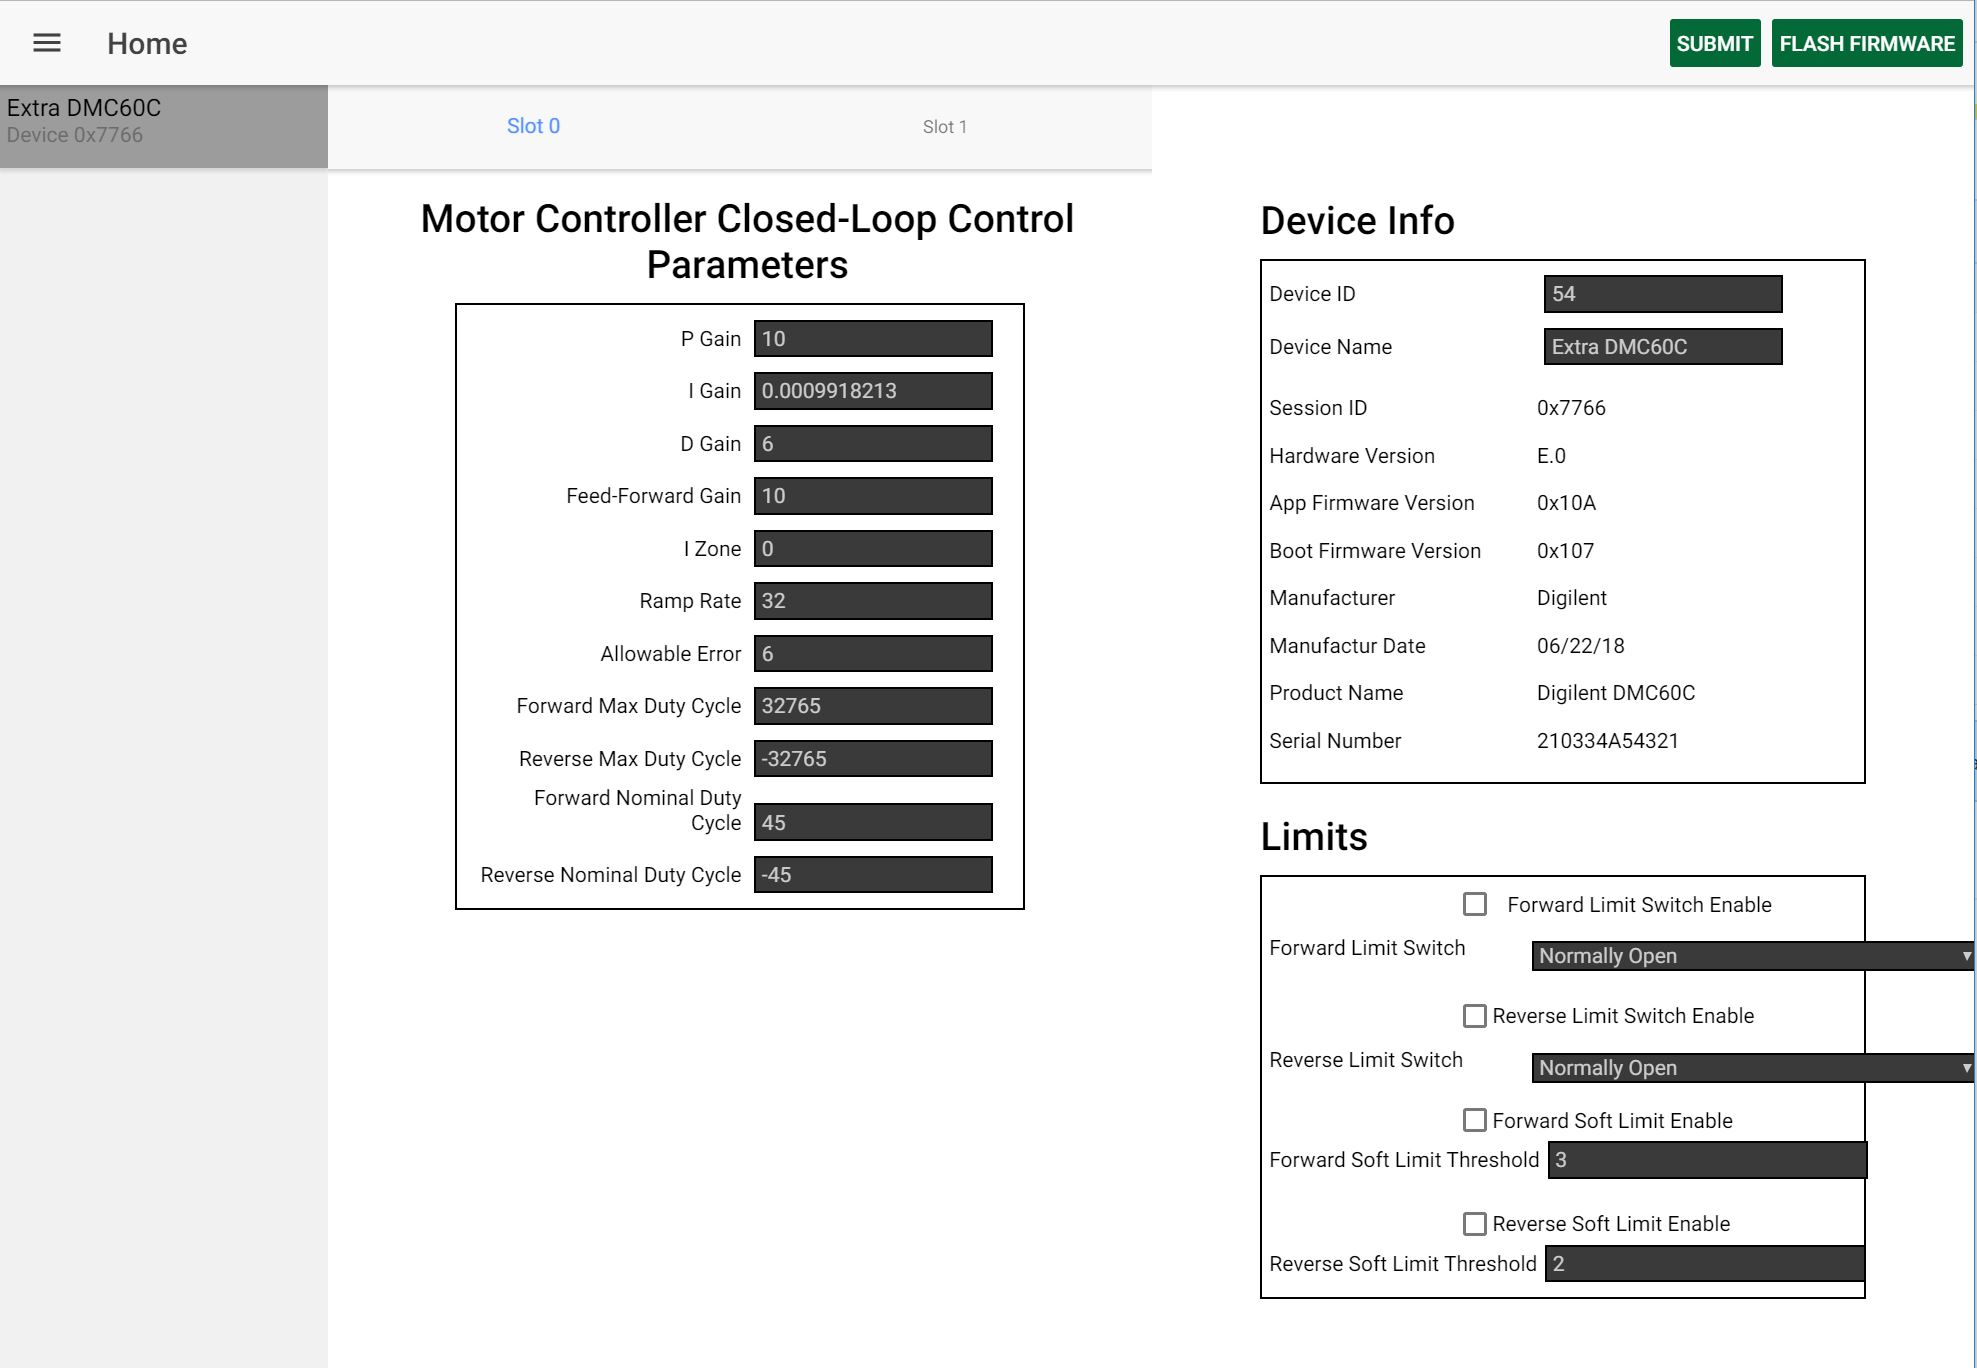The width and height of the screenshot is (1977, 1368).
Task: Click the SUBMIT button
Action: click(1714, 44)
